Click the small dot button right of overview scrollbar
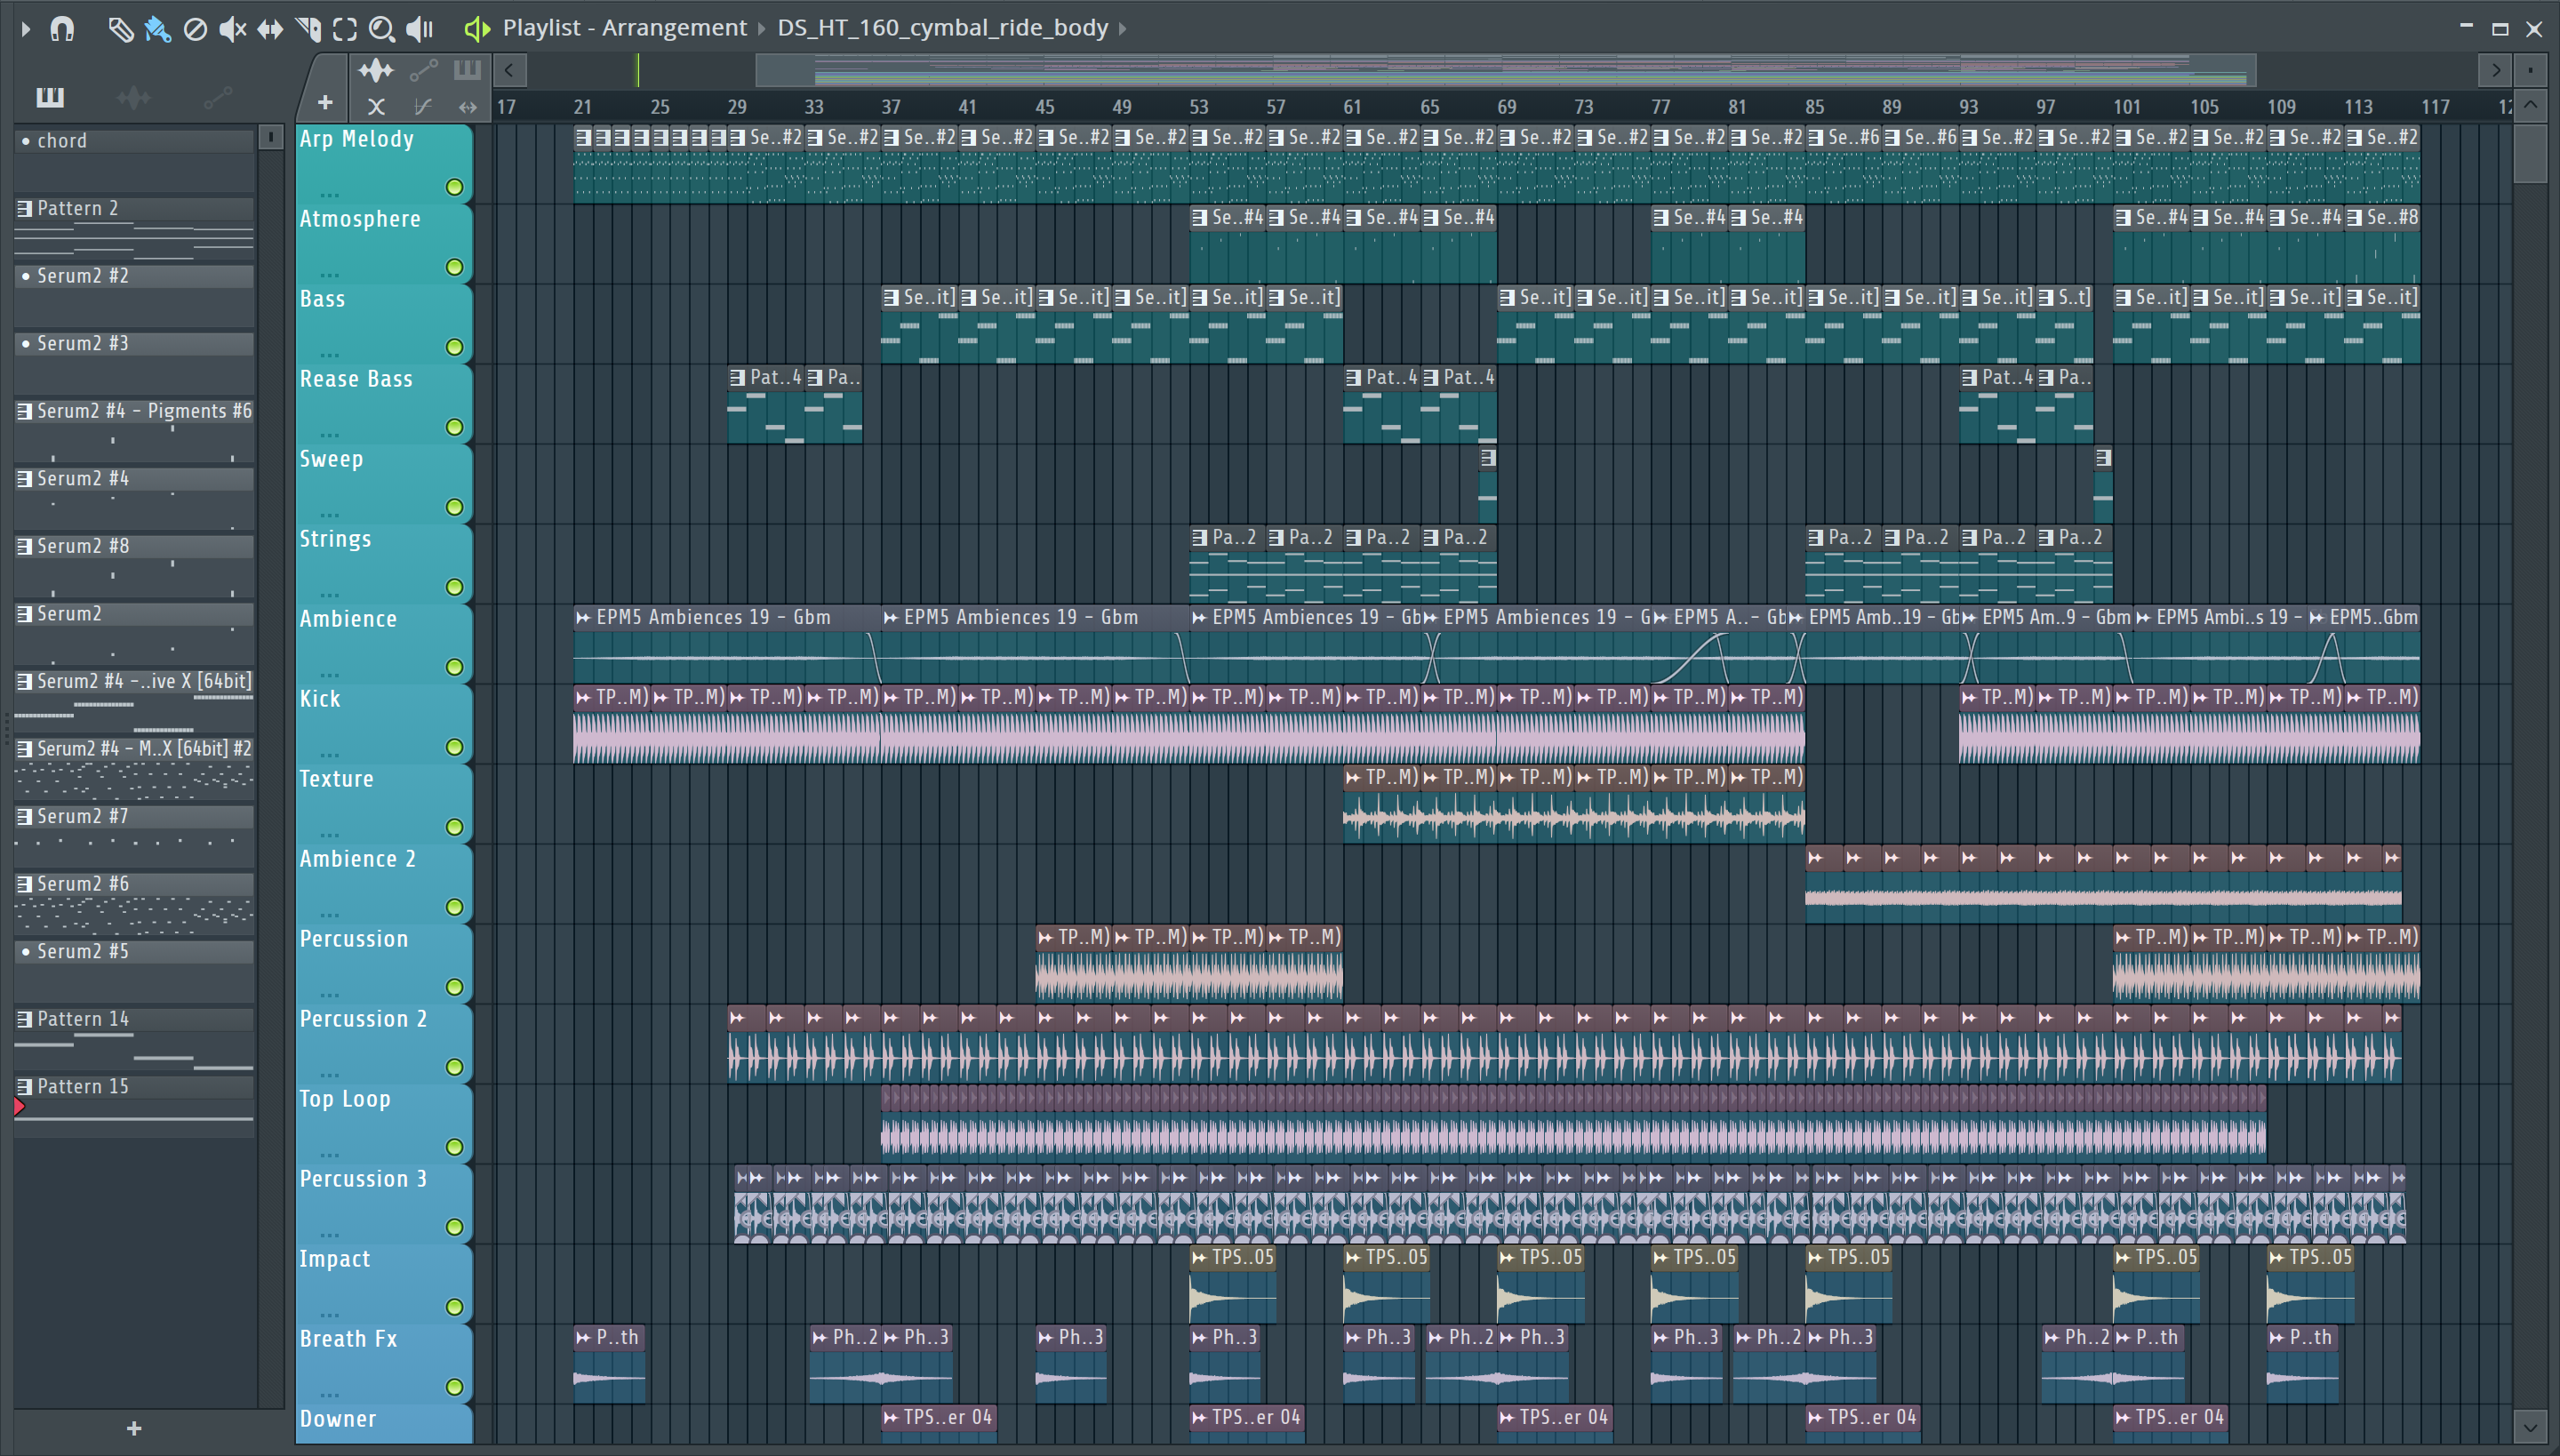The height and width of the screenshot is (1456, 2560). (2531, 70)
